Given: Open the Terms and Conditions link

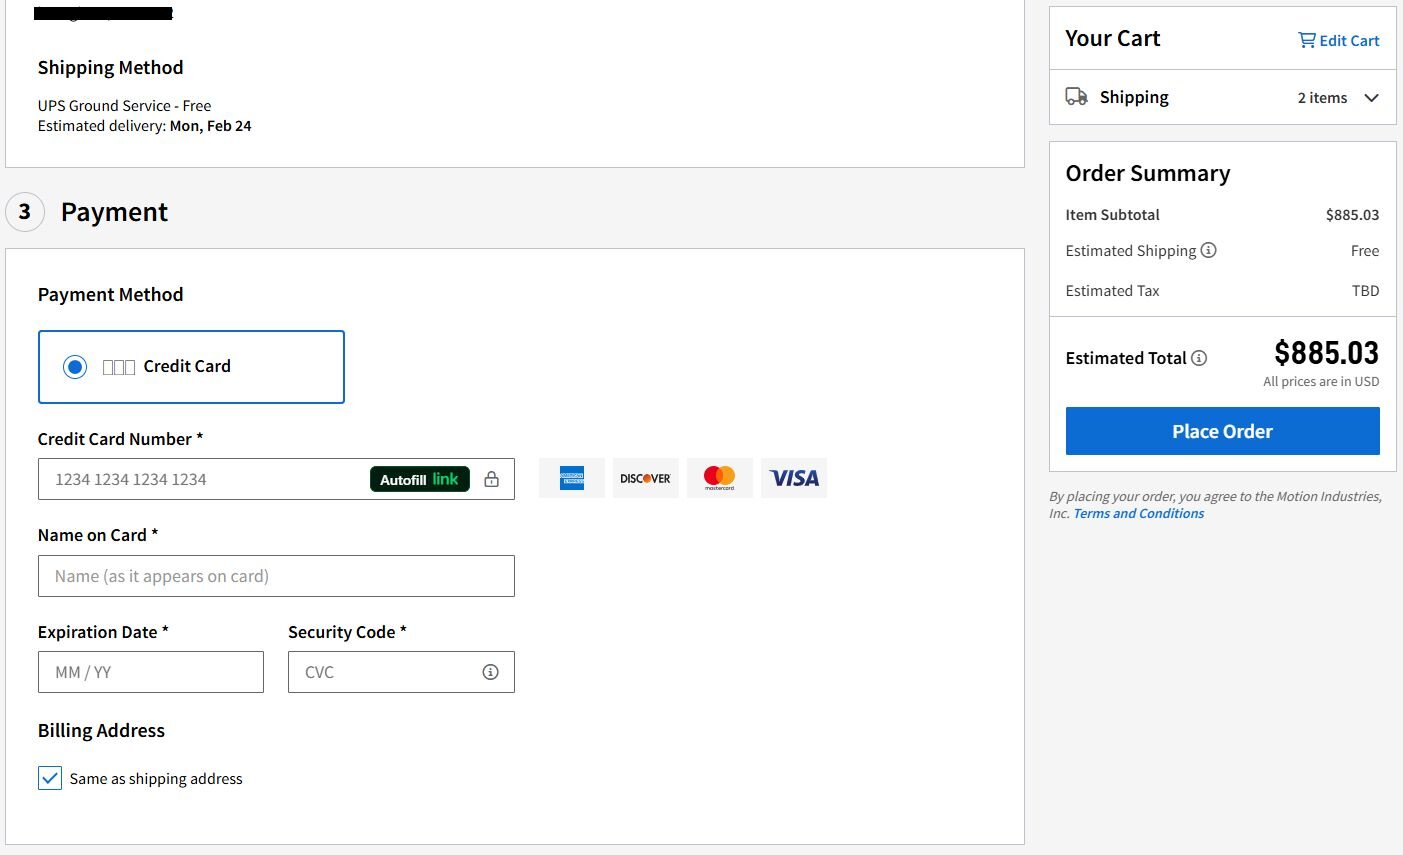Looking at the screenshot, I should 1138,513.
